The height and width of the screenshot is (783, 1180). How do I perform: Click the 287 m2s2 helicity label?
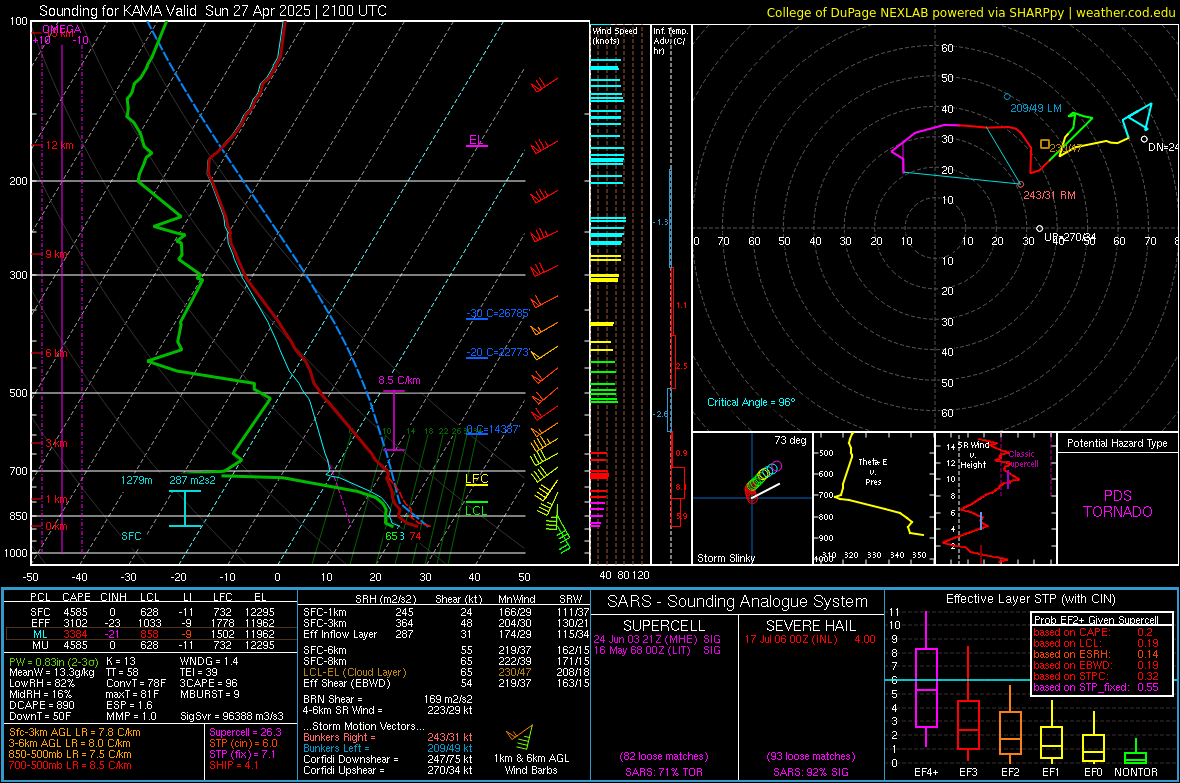(x=193, y=480)
